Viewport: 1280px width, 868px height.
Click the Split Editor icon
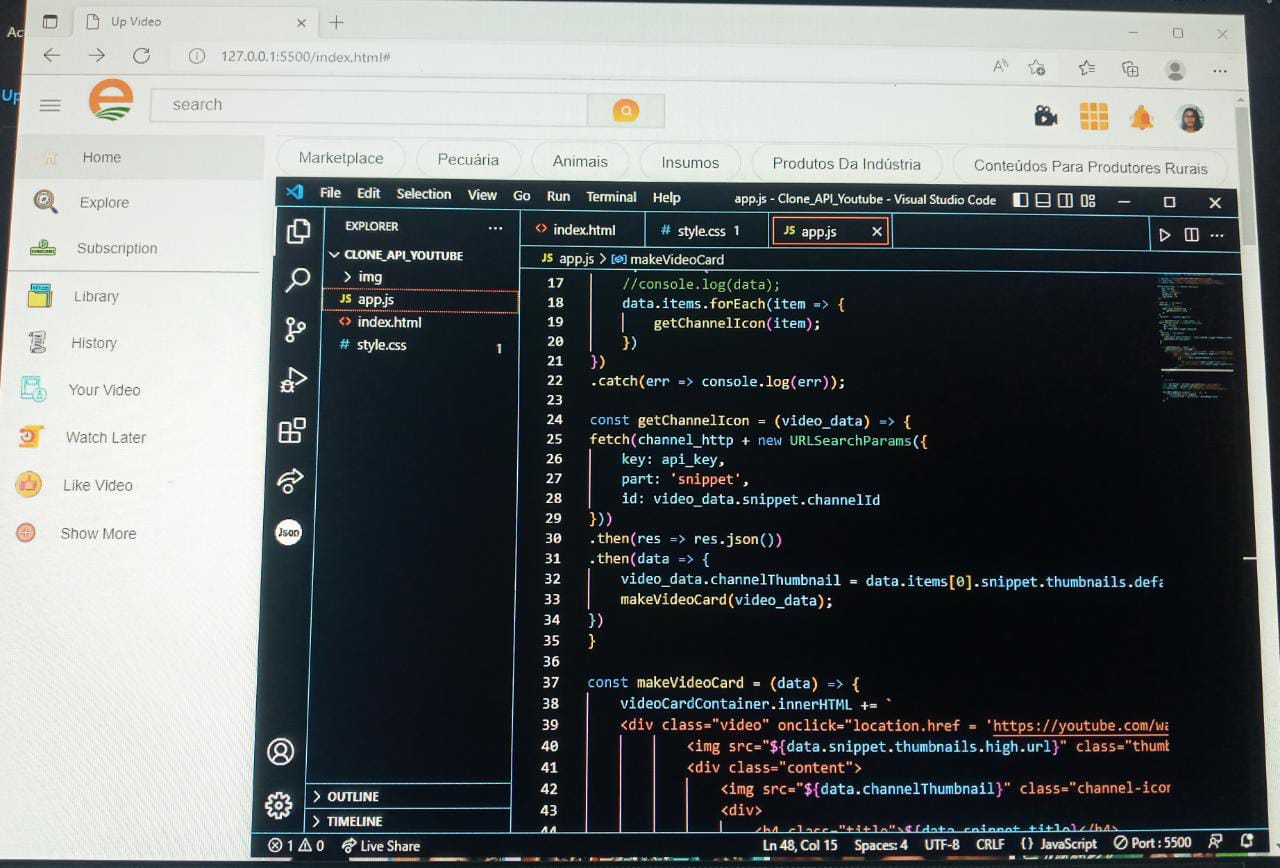pyautogui.click(x=1190, y=234)
